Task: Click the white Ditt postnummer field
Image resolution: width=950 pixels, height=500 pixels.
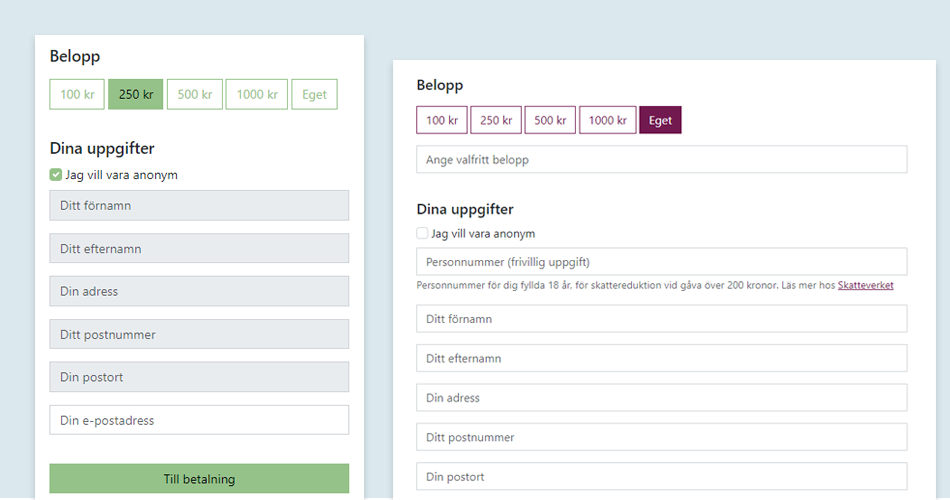Action: (661, 437)
